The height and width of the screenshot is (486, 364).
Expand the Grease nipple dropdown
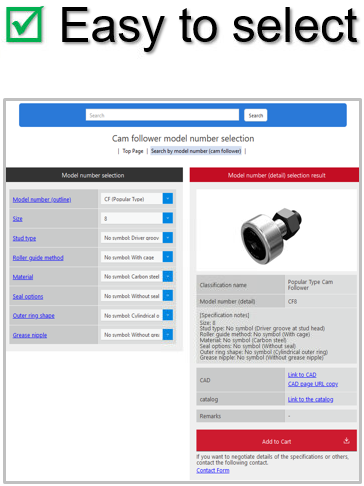tap(137, 334)
